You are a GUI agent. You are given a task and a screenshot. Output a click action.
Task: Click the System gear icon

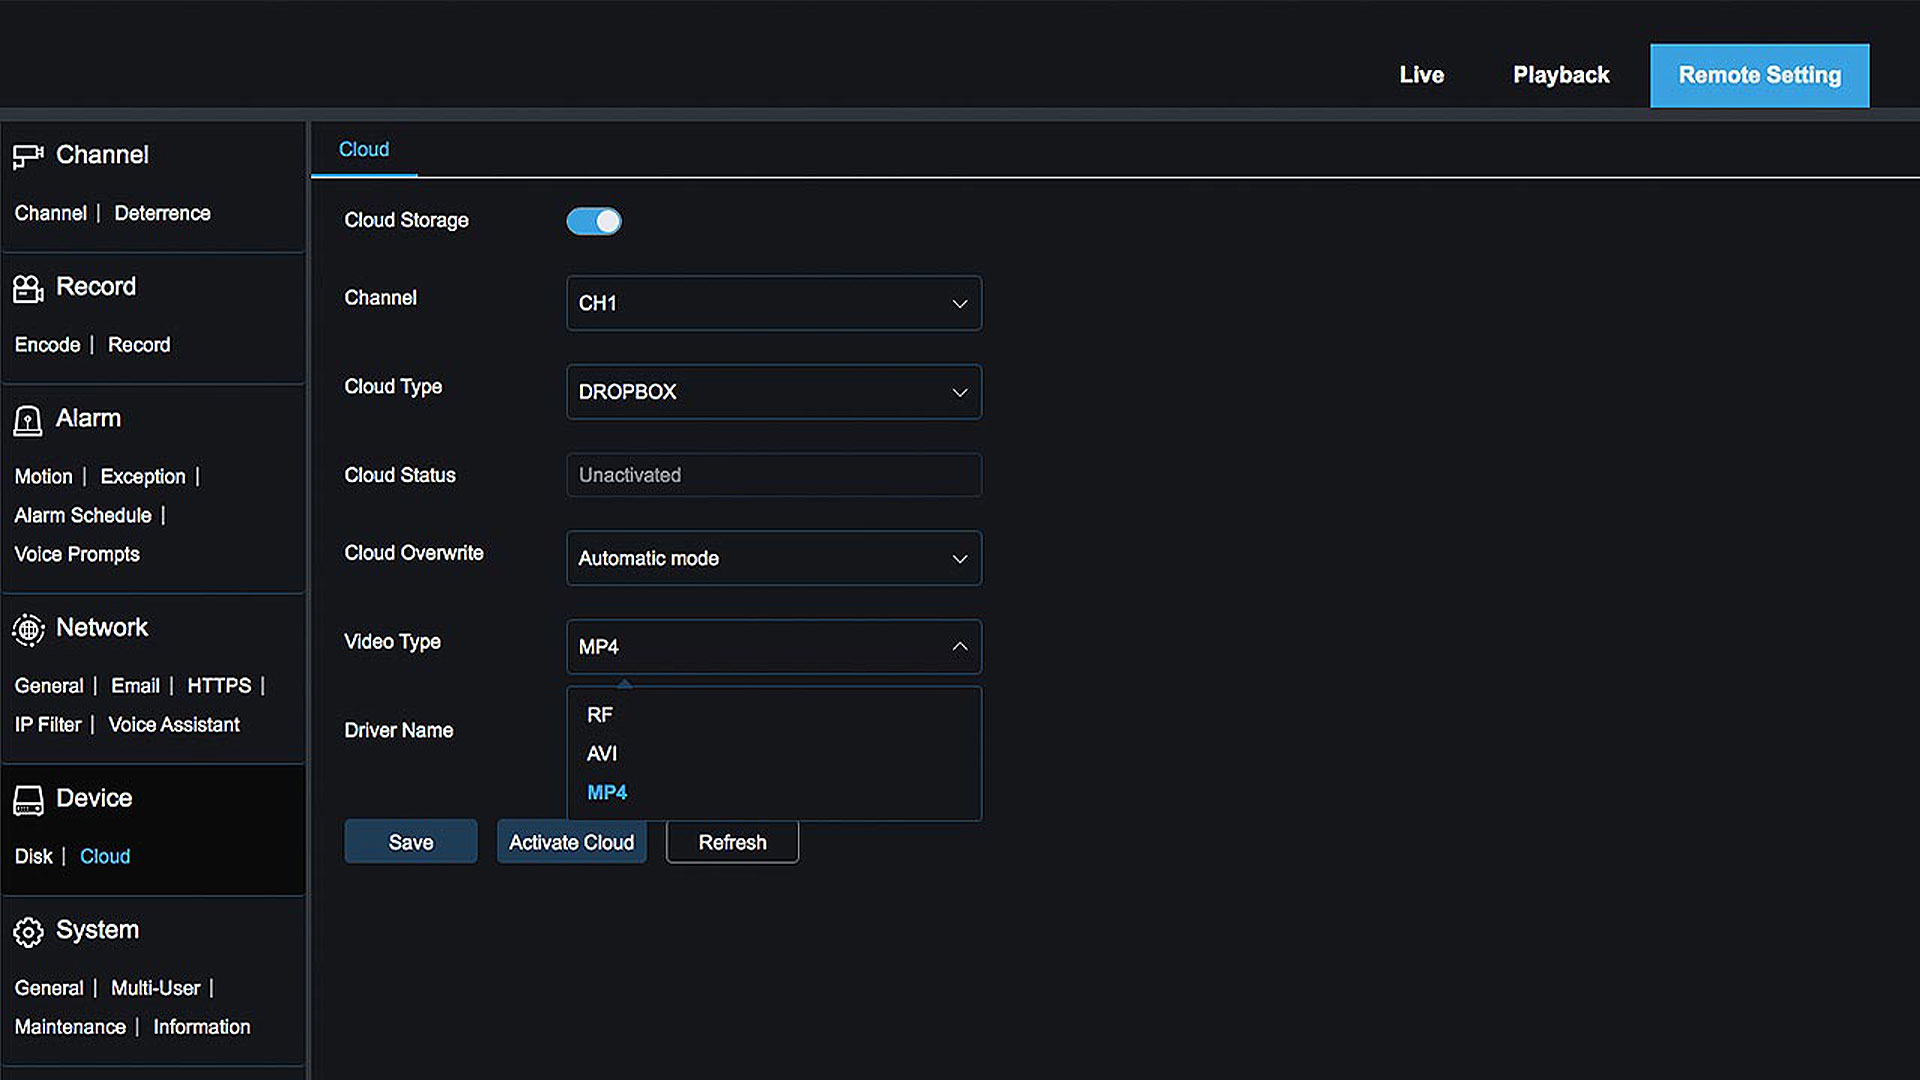click(28, 932)
